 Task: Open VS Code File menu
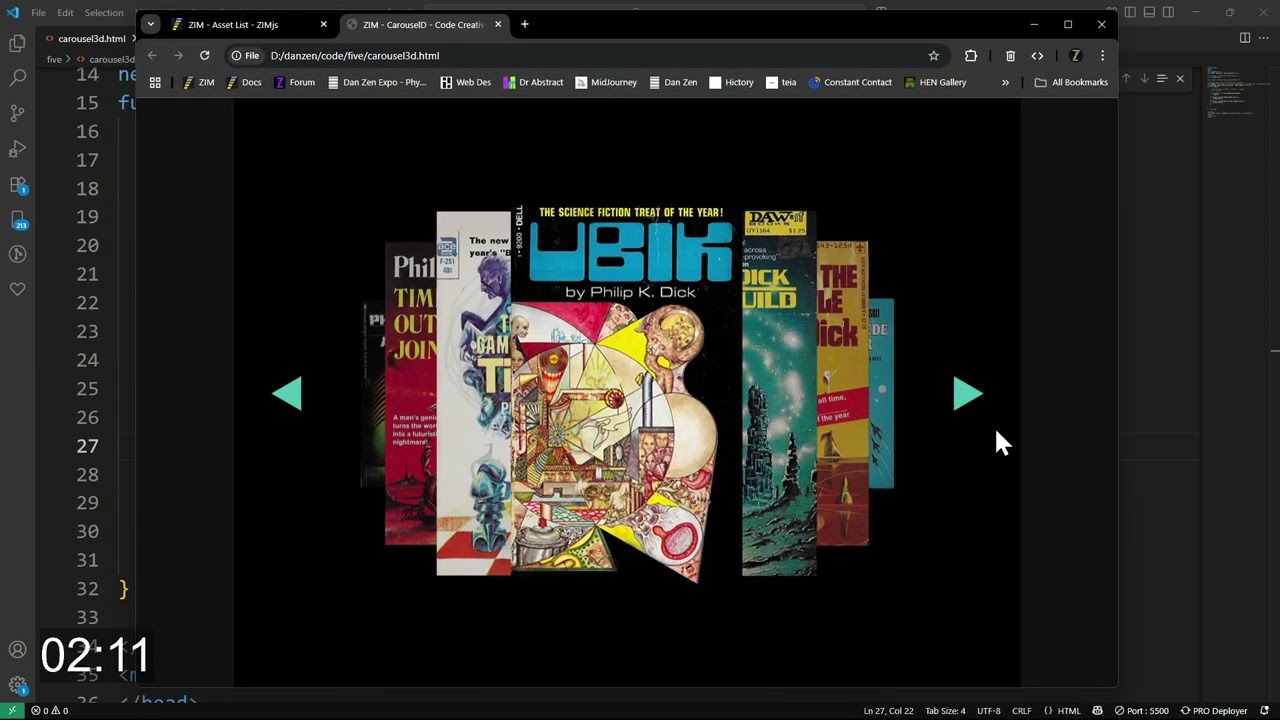pyautogui.click(x=38, y=13)
